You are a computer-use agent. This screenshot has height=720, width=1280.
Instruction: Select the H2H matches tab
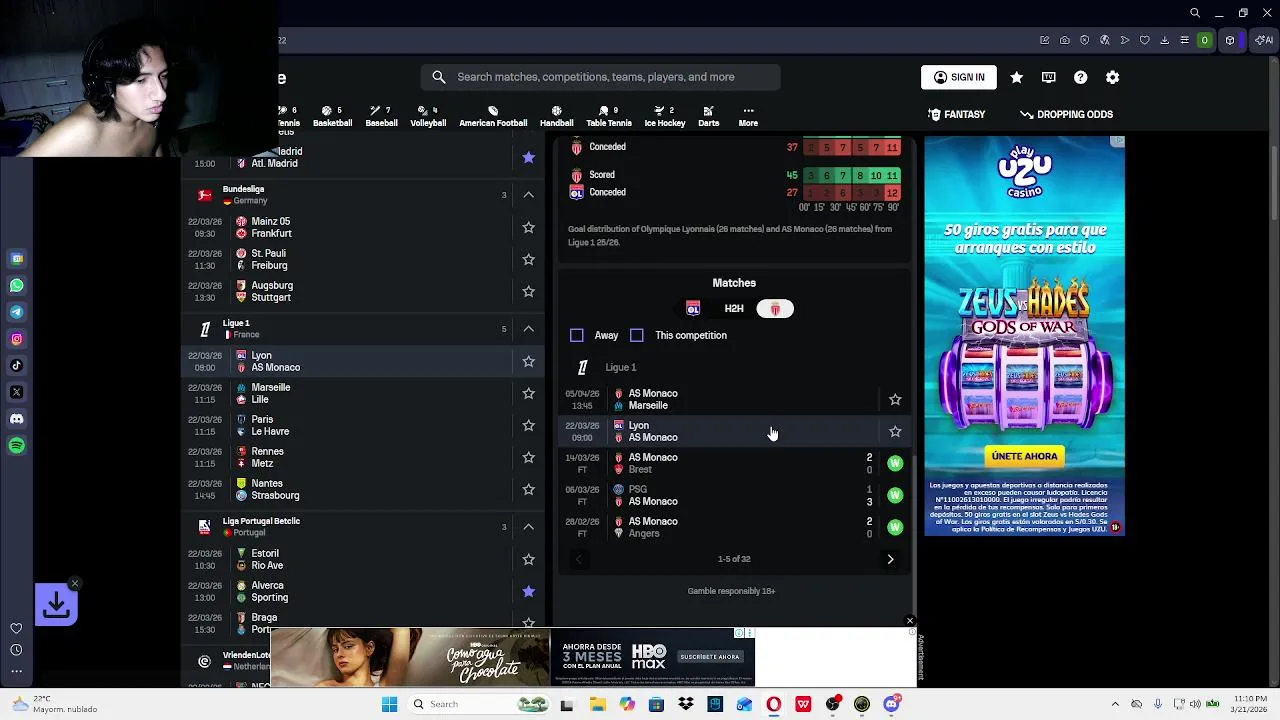(734, 309)
